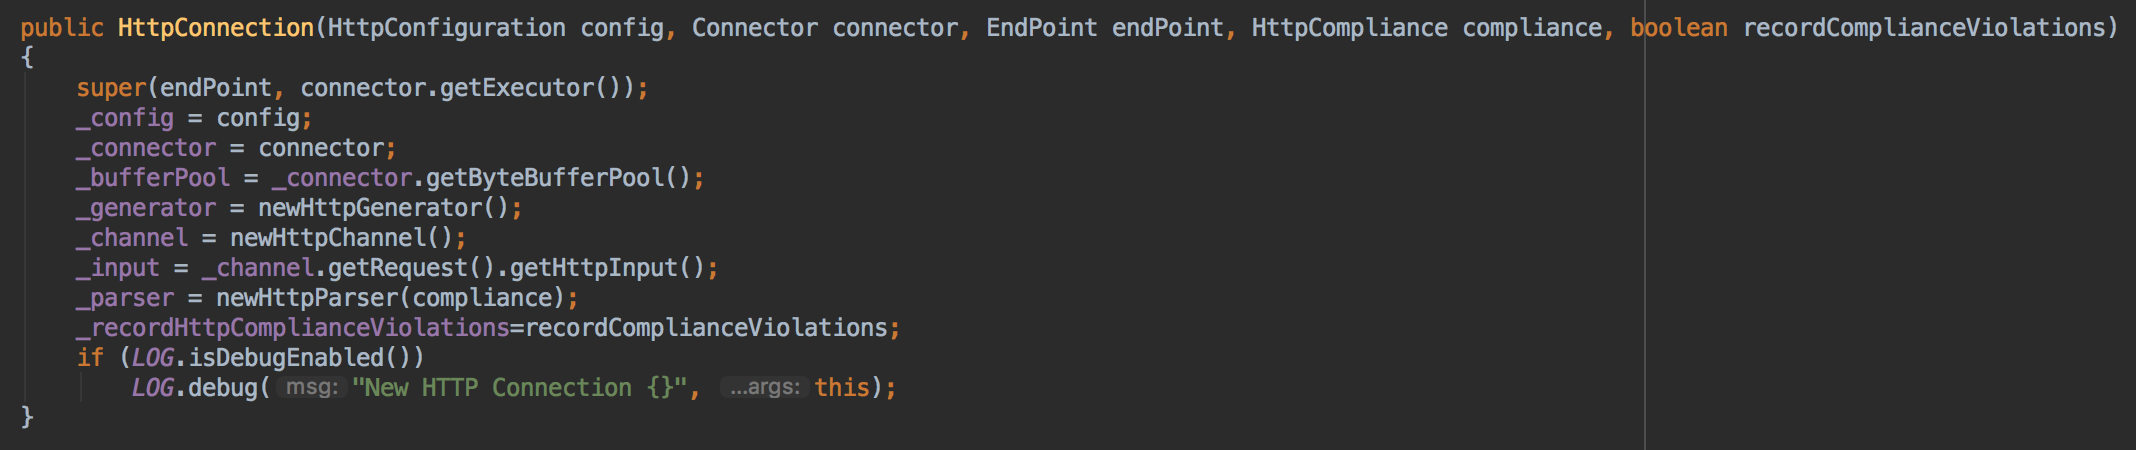The width and height of the screenshot is (2136, 450).
Task: Click the getByteBufferPool method call
Action: [x=544, y=178]
